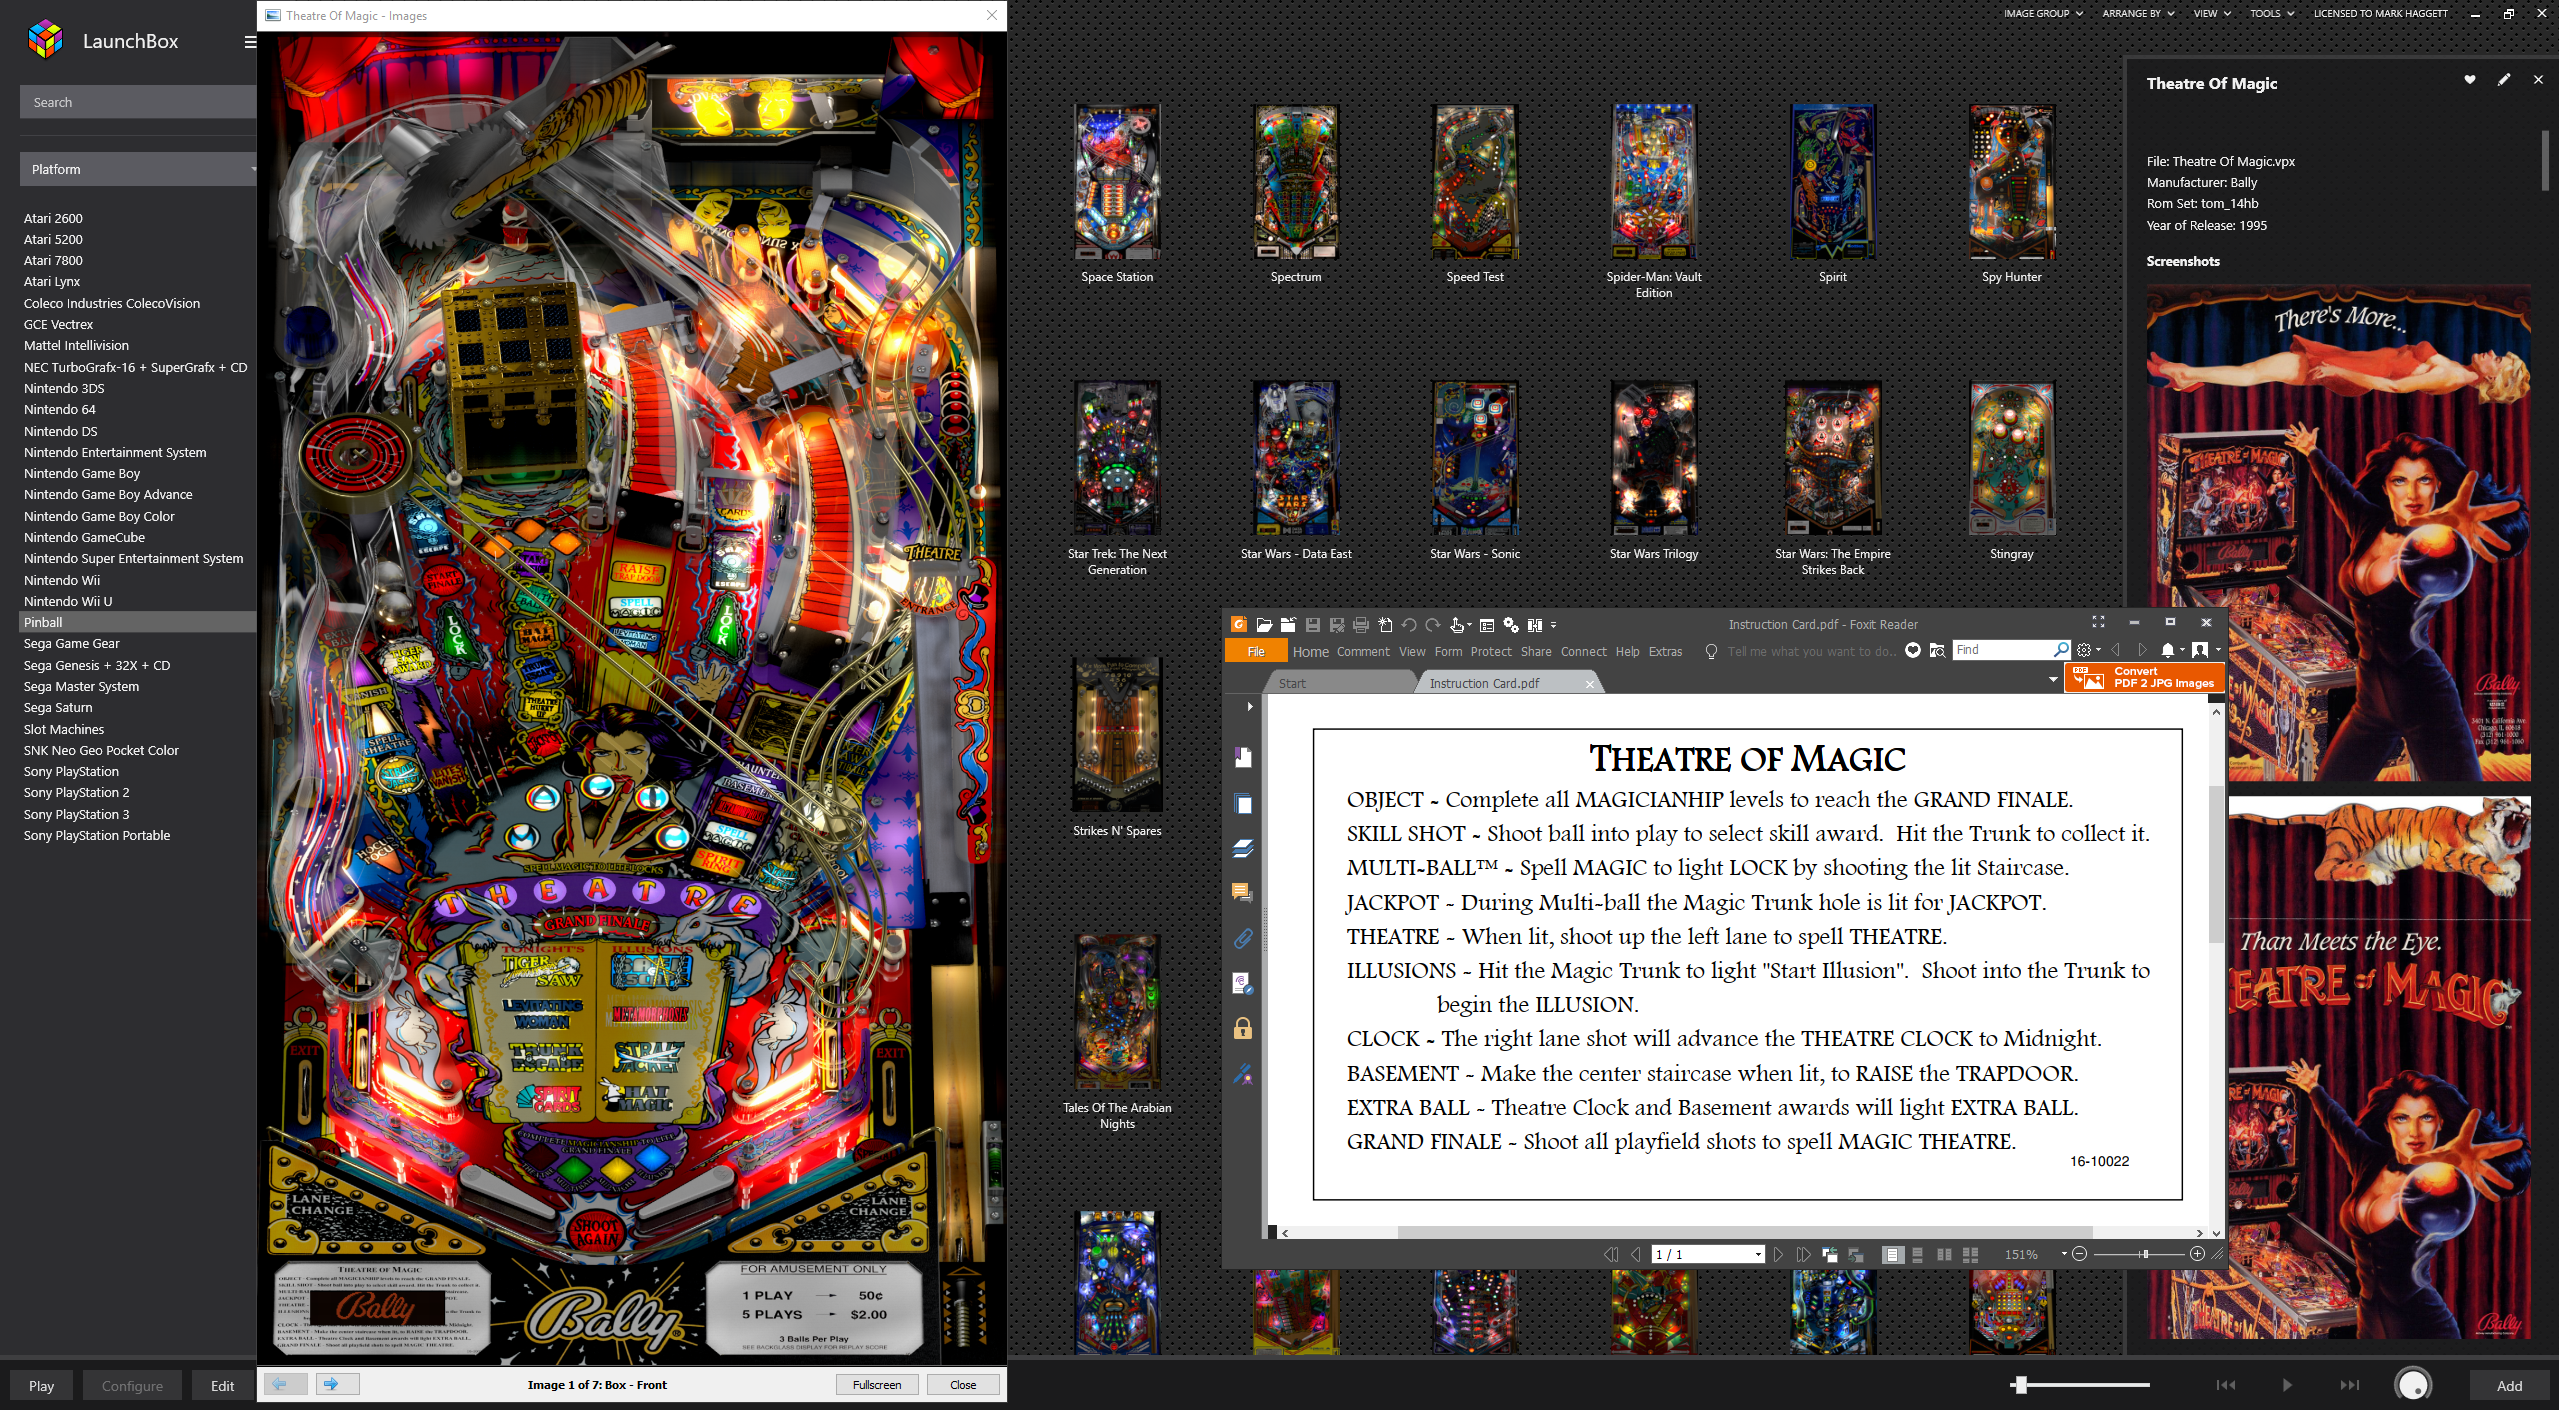The height and width of the screenshot is (1410, 2559).
Task: Open the Protect ribbon tab
Action: click(x=1490, y=652)
